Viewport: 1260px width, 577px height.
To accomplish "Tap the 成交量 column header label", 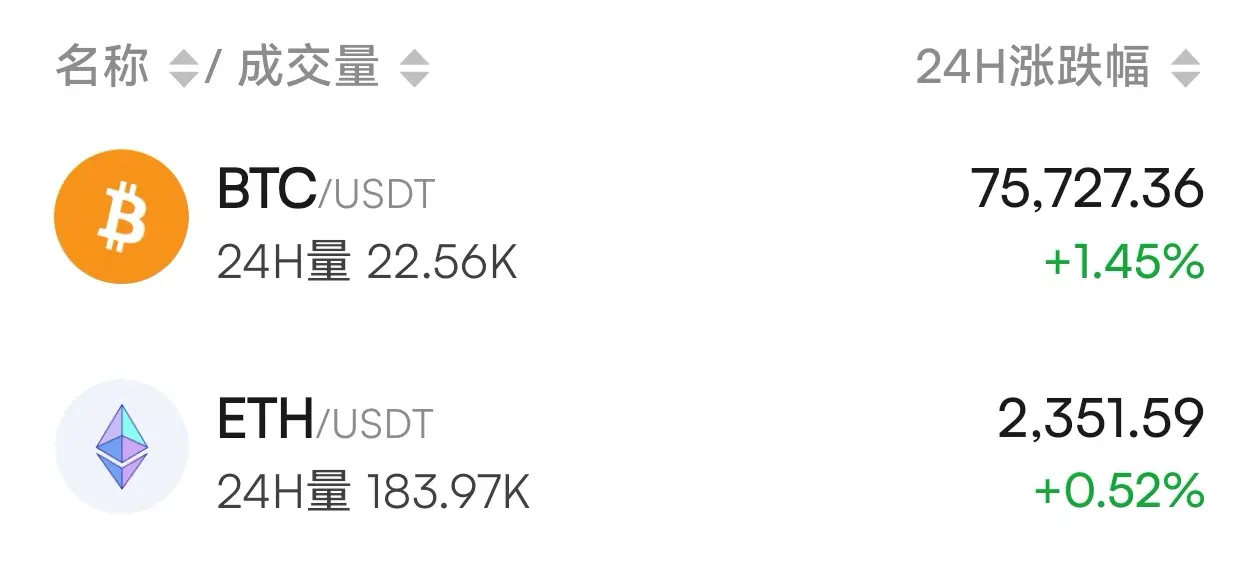I will 309,68.
